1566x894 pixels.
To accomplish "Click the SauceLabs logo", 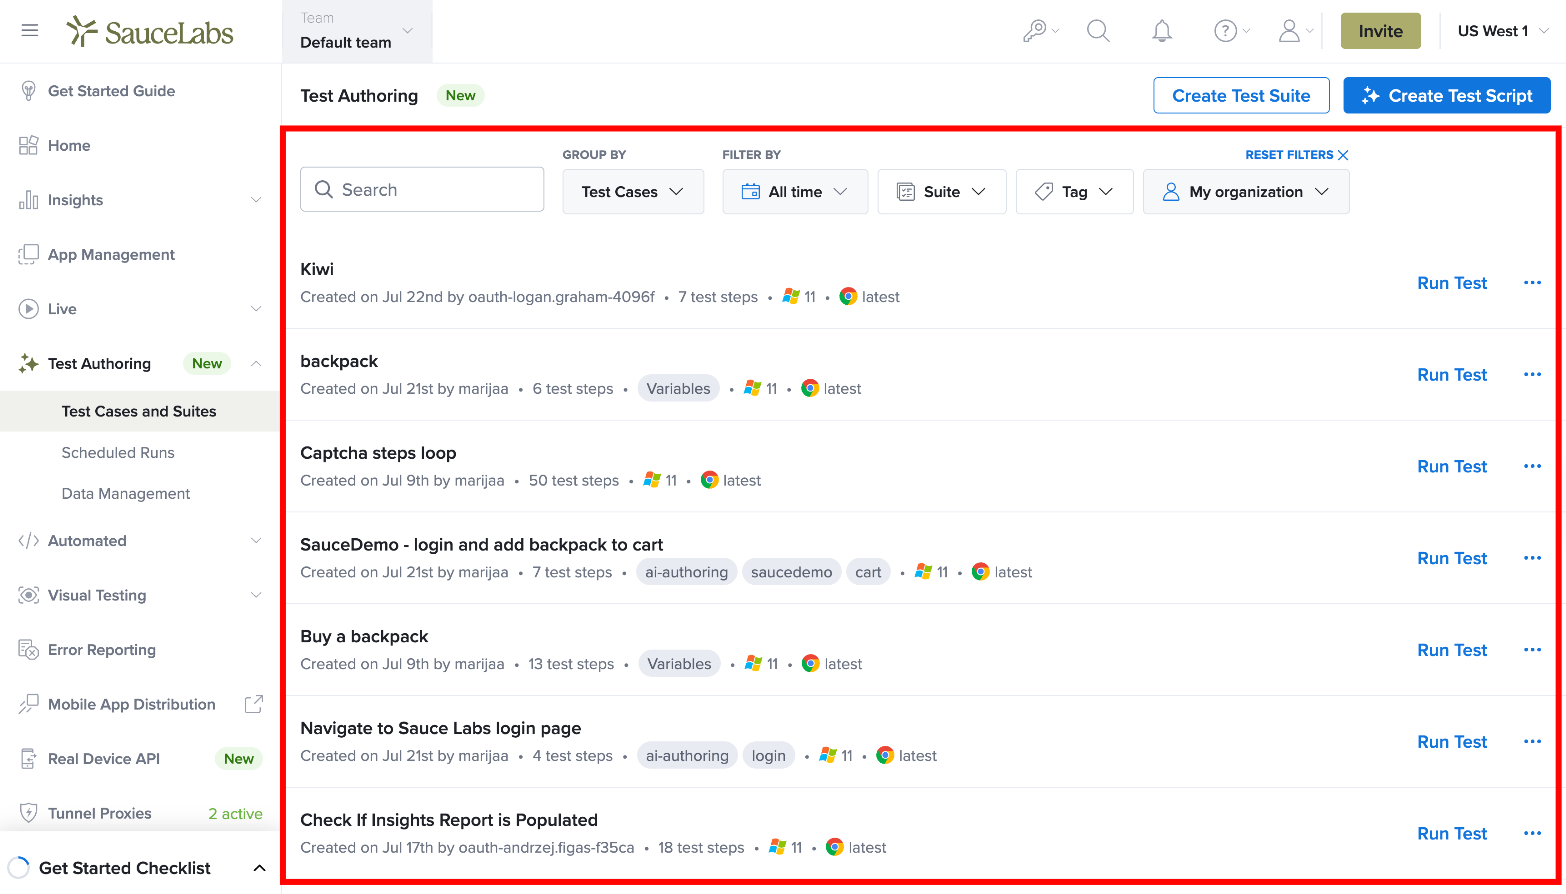I will 150,32.
